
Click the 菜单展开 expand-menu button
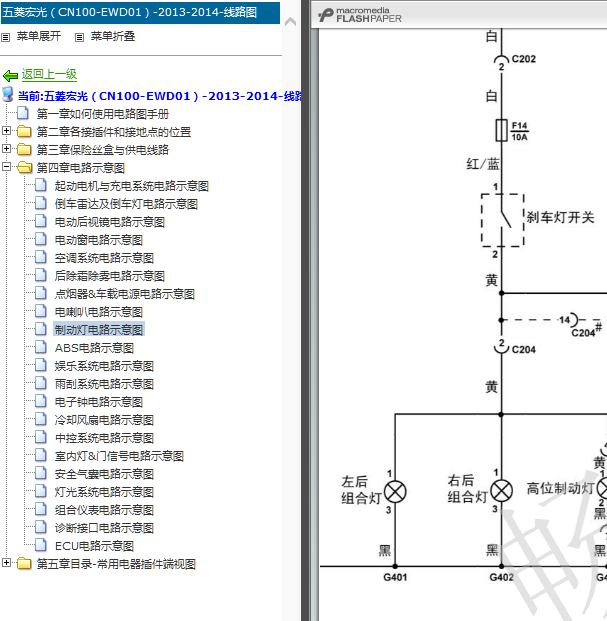coord(31,36)
